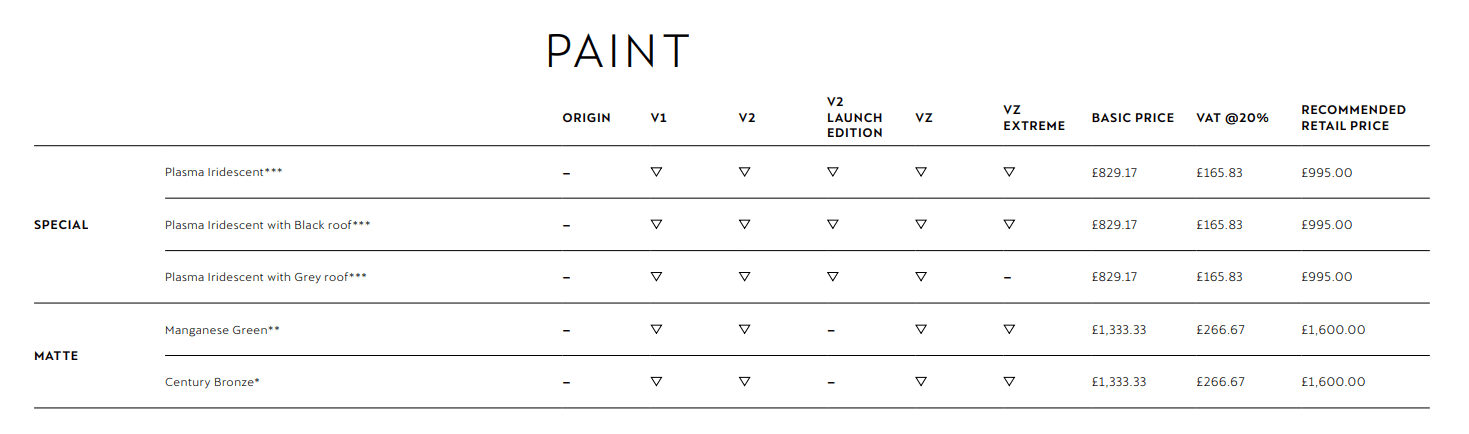Select VZ Extreme triangle for Century Bronze
The height and width of the screenshot is (434, 1469).
pos(1009,381)
